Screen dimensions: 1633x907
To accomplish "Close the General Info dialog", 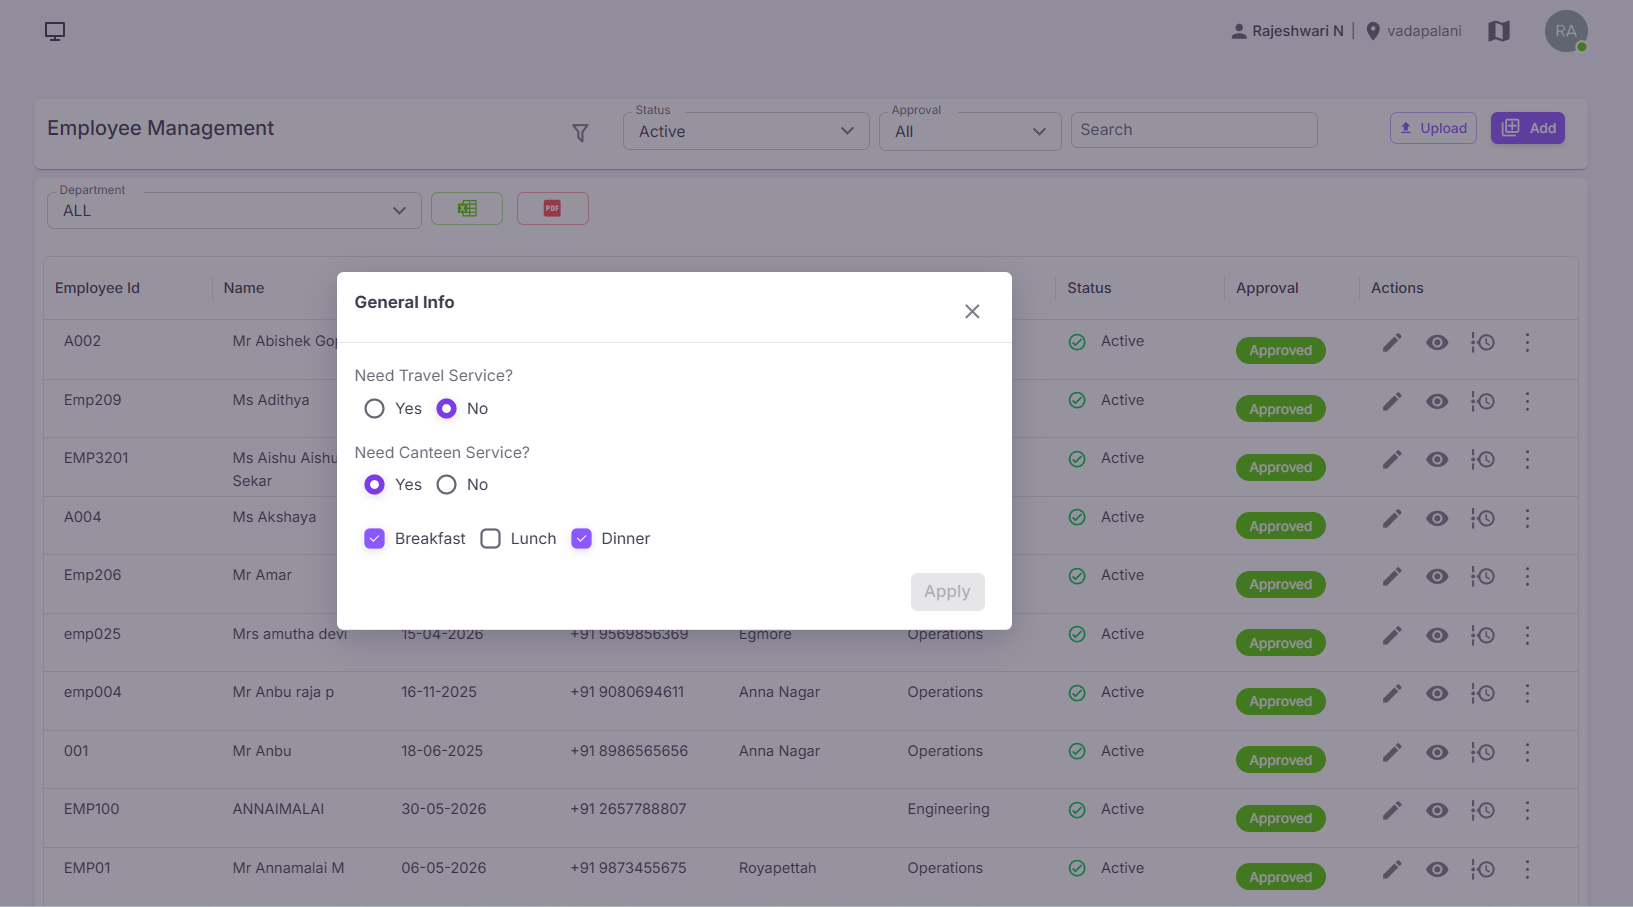I will pos(972,311).
